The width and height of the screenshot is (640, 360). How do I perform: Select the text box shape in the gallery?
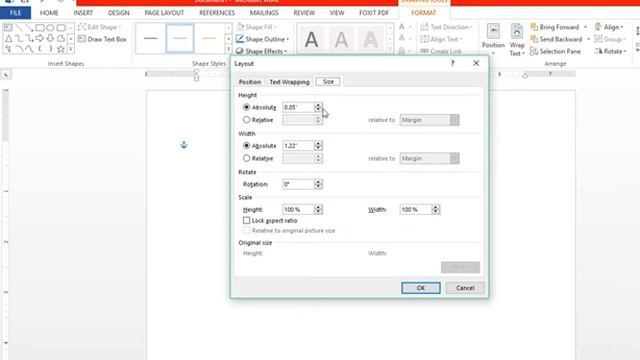click(x=8, y=28)
